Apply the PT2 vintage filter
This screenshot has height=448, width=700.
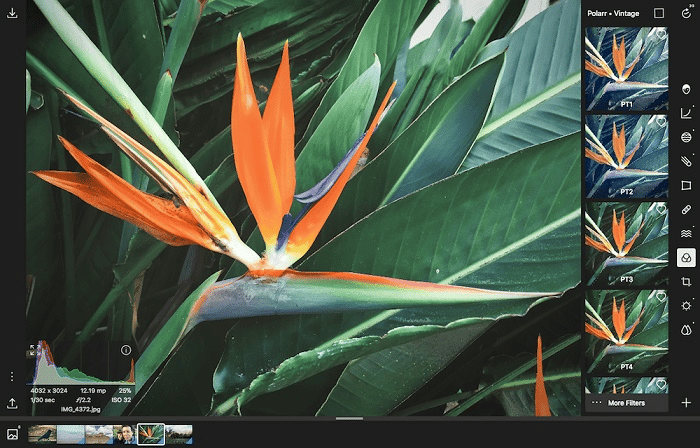coord(626,155)
